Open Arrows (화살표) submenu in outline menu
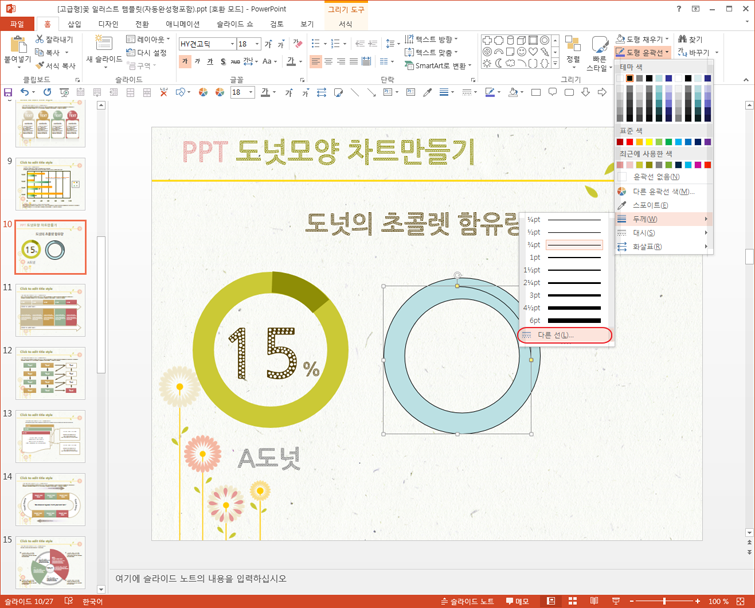The height and width of the screenshot is (608, 755). [664, 247]
